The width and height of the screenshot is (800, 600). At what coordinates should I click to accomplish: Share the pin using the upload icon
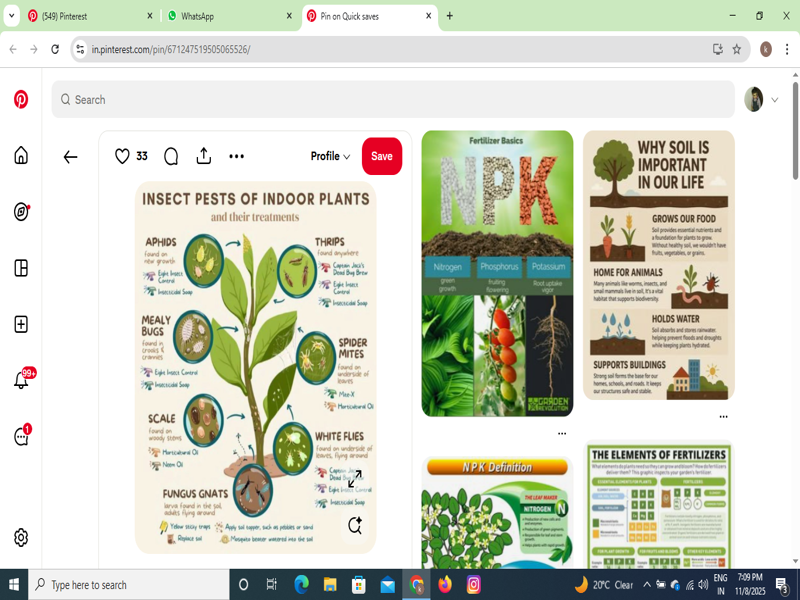[x=204, y=156]
